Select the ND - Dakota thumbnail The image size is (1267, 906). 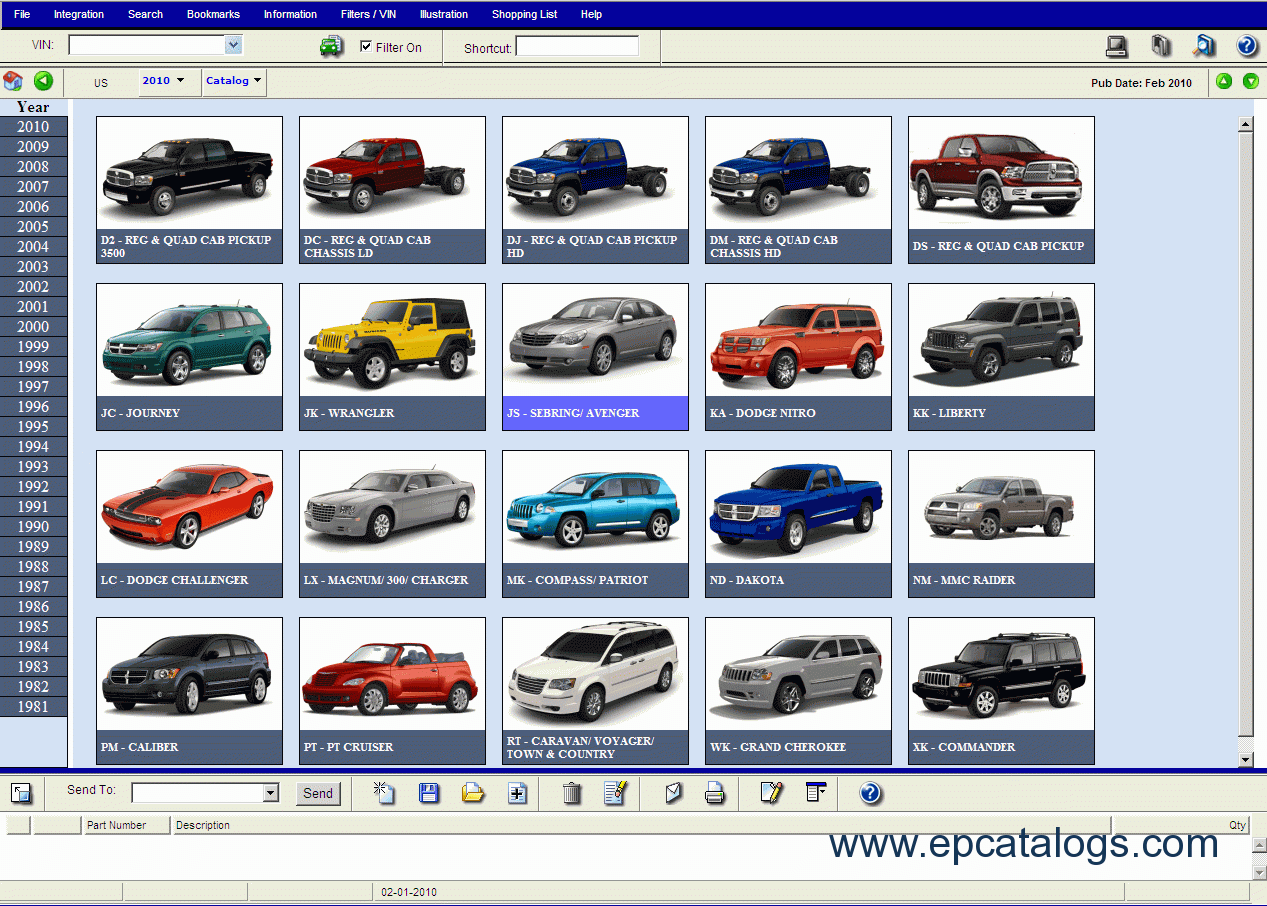[x=798, y=524]
